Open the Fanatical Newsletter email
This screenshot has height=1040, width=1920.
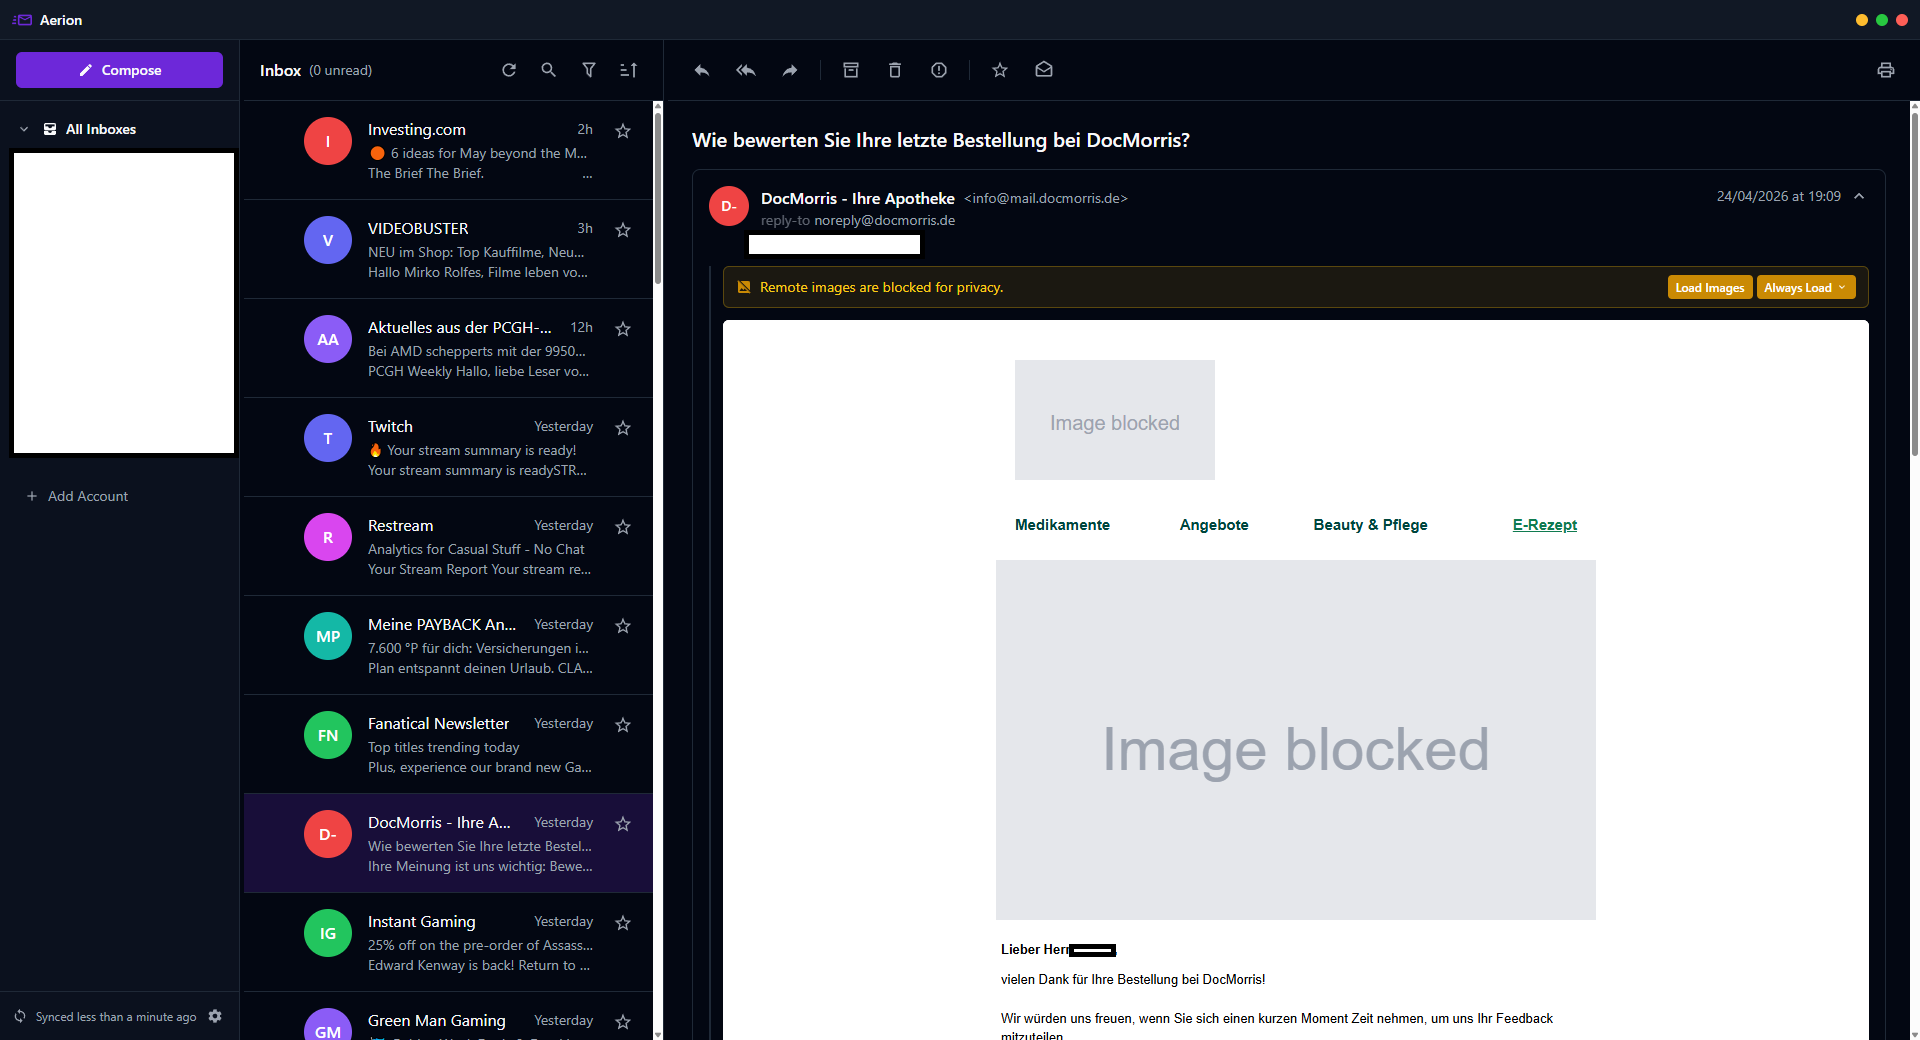(x=448, y=744)
